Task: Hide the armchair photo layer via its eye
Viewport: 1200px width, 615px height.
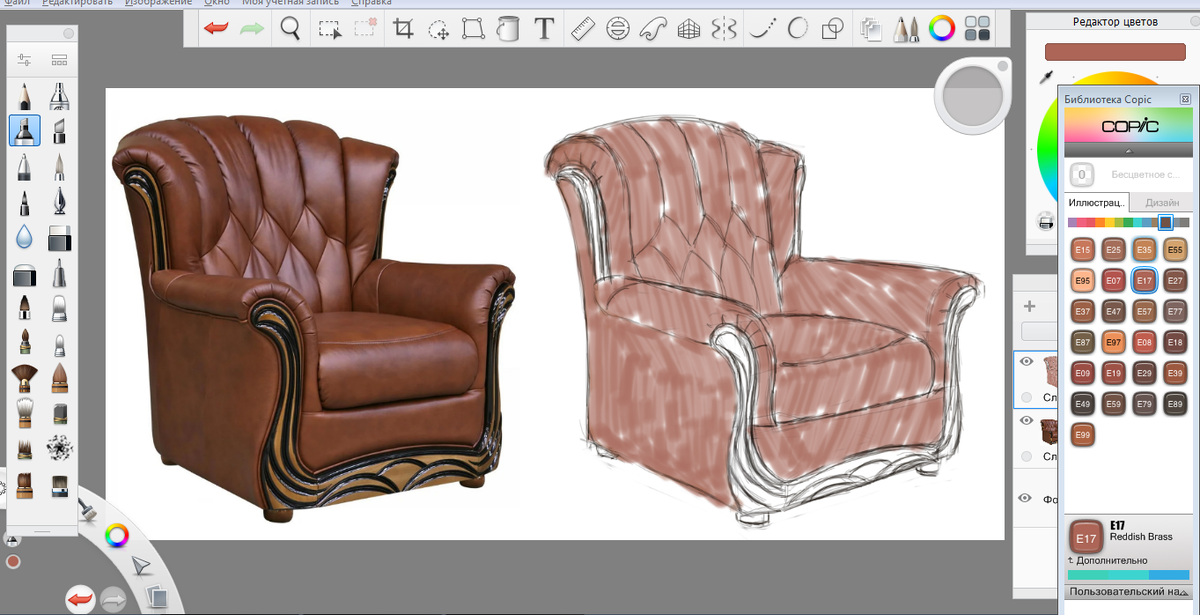Action: point(1026,421)
